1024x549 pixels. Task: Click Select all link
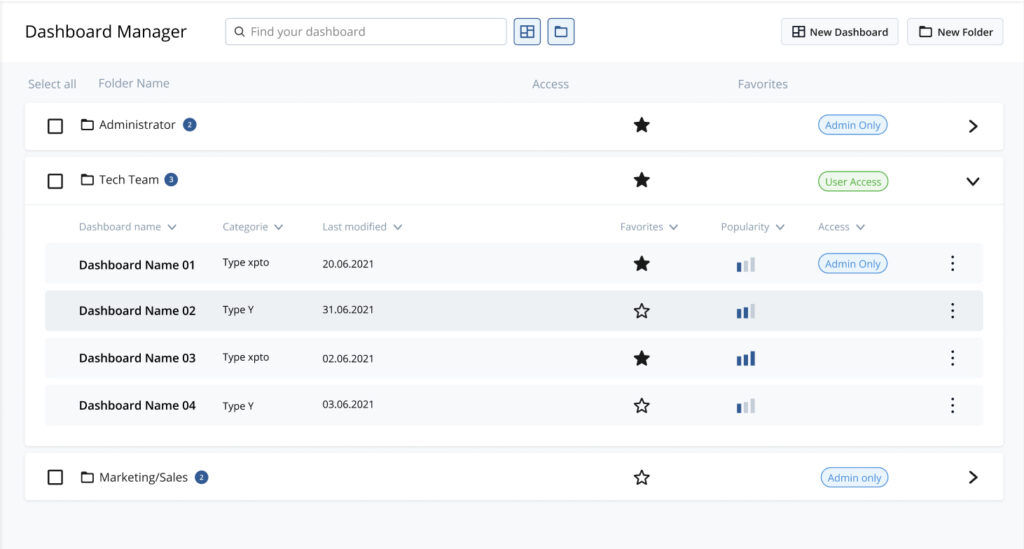coord(52,84)
